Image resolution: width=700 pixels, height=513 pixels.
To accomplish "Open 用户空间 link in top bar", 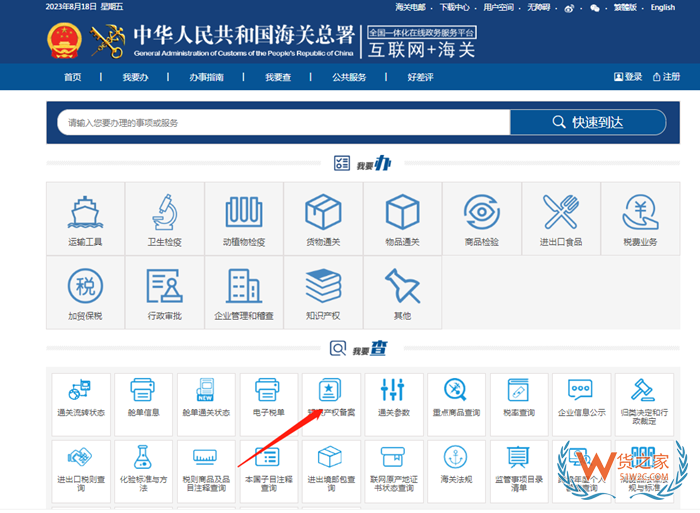I will [498, 8].
